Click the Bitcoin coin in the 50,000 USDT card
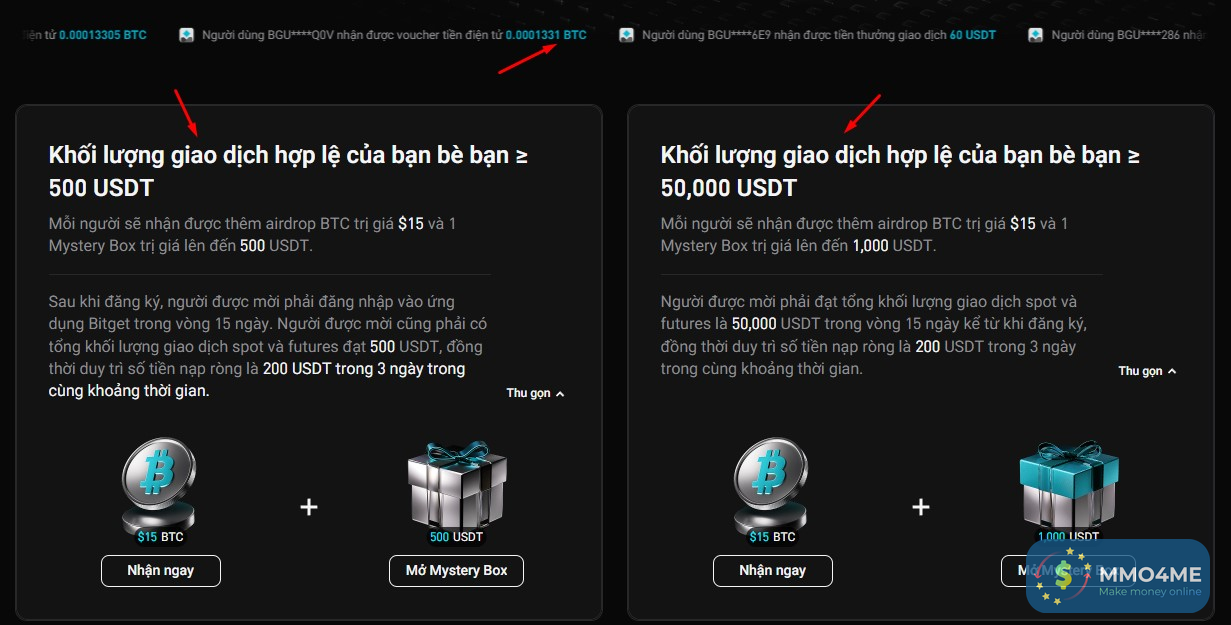The height and width of the screenshot is (625, 1231). coord(770,484)
